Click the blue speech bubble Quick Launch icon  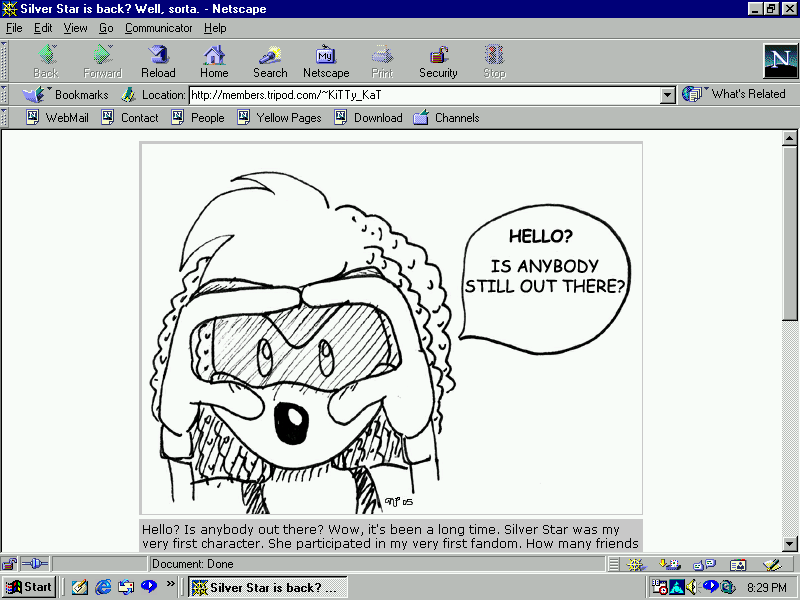[148, 586]
